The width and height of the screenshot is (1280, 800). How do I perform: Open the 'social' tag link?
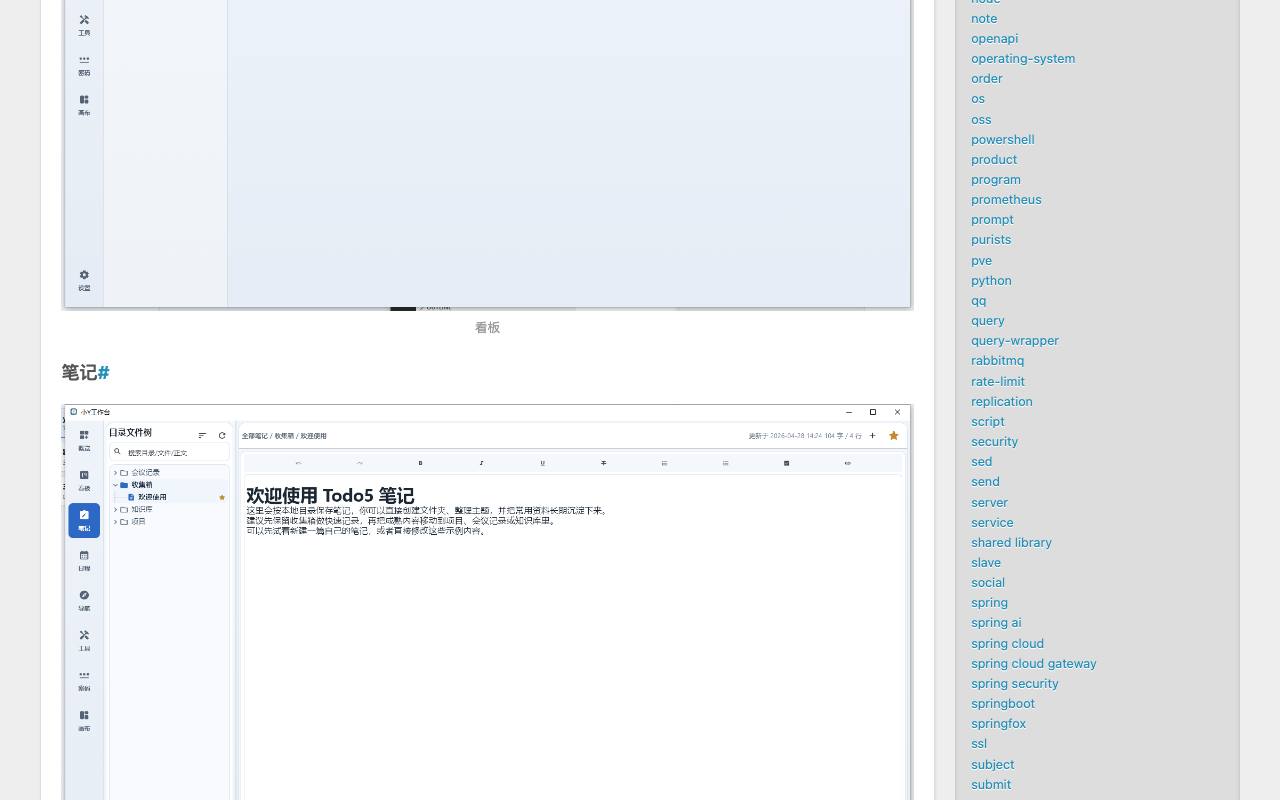tap(987, 582)
